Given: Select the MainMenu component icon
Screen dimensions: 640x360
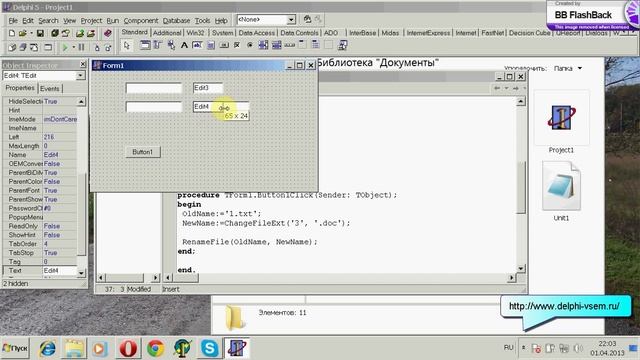Looking at the screenshot, I should pyautogui.click(x=158, y=45).
